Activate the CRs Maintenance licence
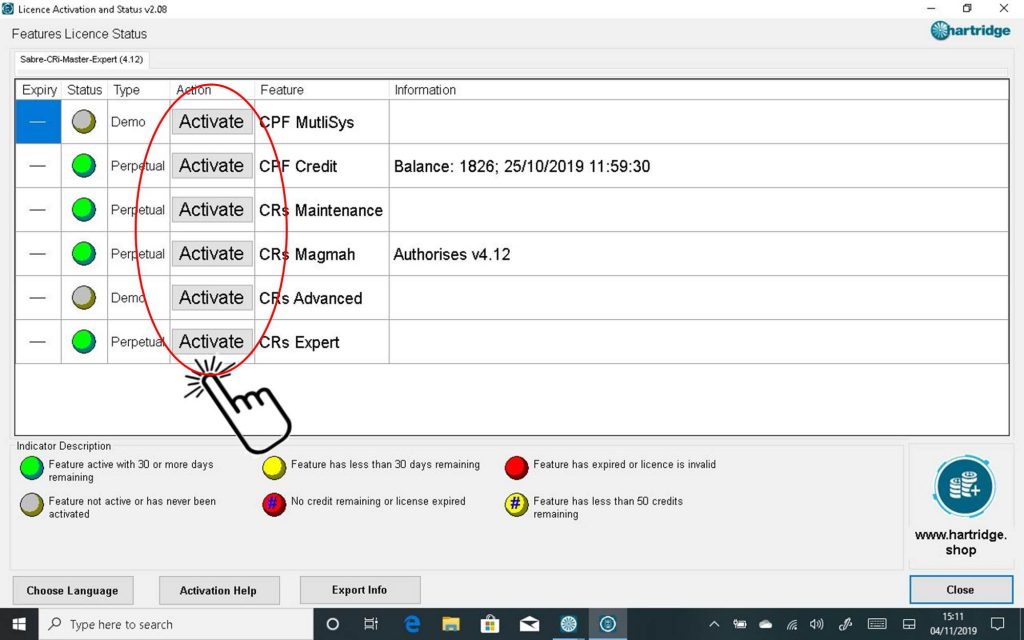Image resolution: width=1024 pixels, height=640 pixels. click(x=212, y=210)
